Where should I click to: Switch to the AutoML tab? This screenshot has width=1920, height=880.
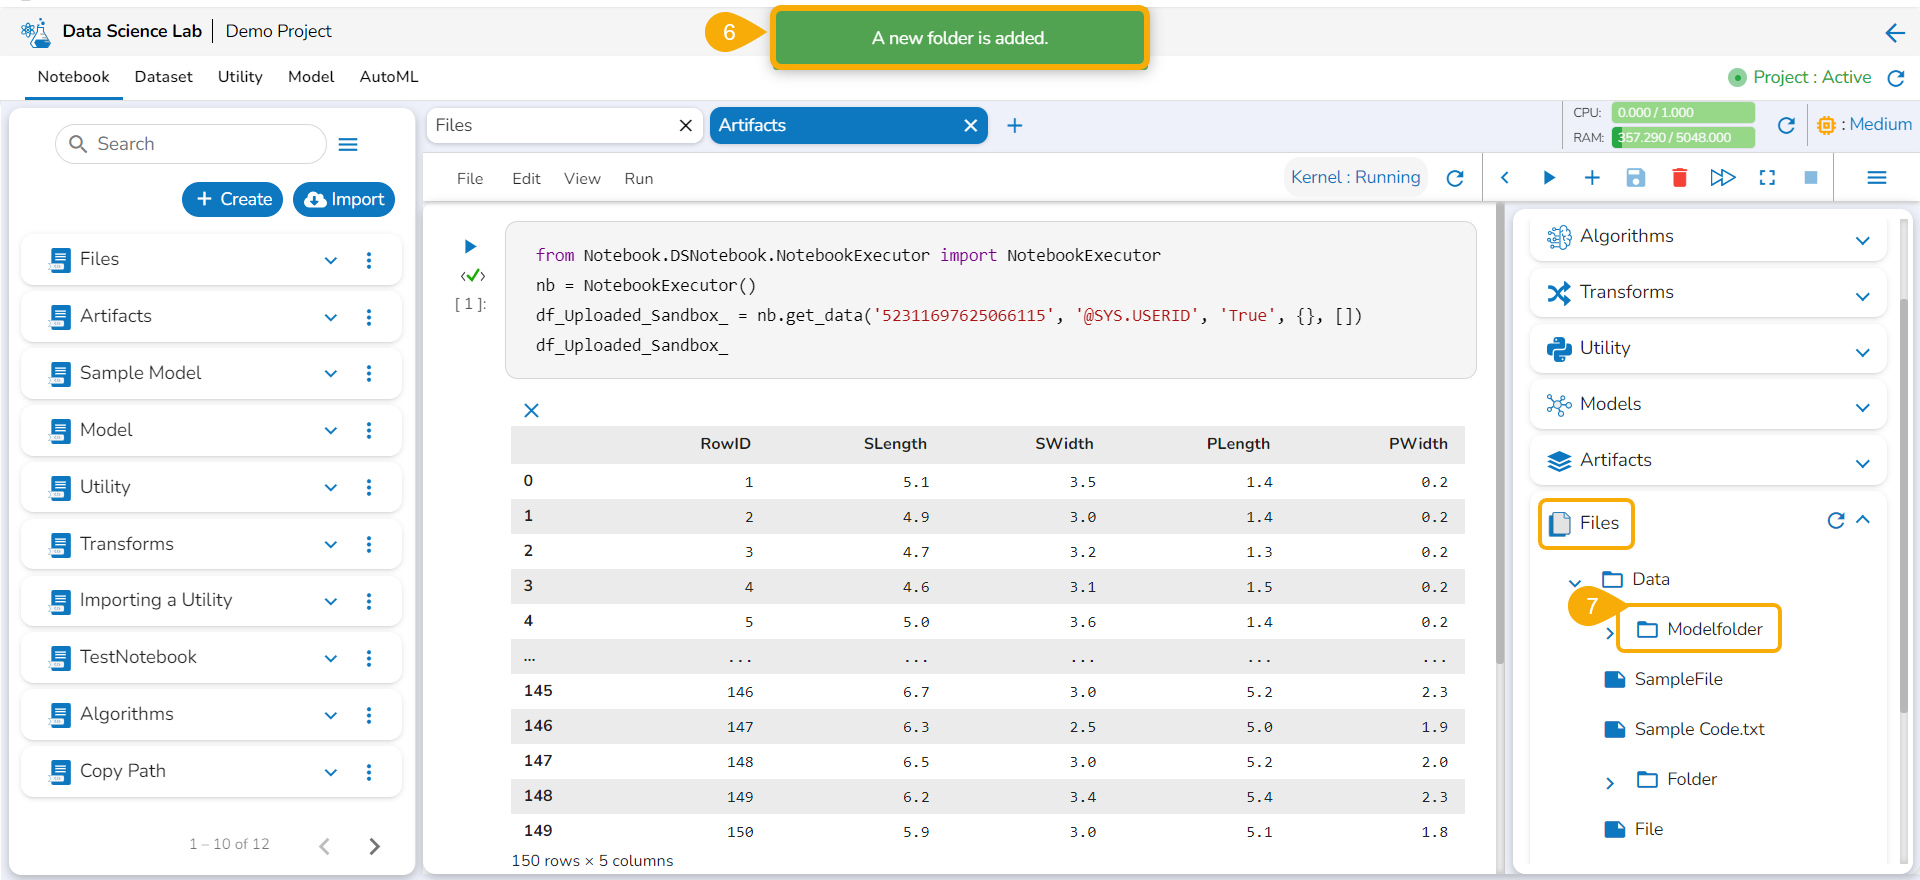tap(389, 77)
